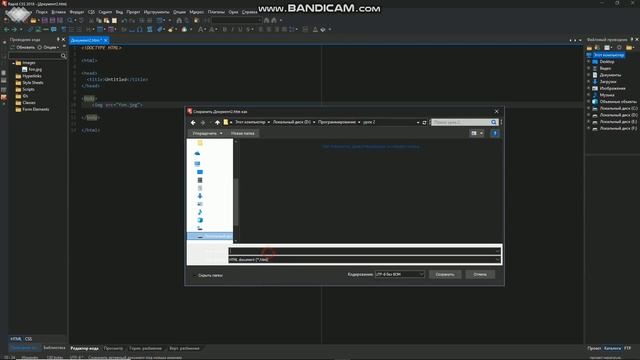Viewport: 640px width, 360px height.
Task: Switch to Horizontal split tab
Action: 145,349
